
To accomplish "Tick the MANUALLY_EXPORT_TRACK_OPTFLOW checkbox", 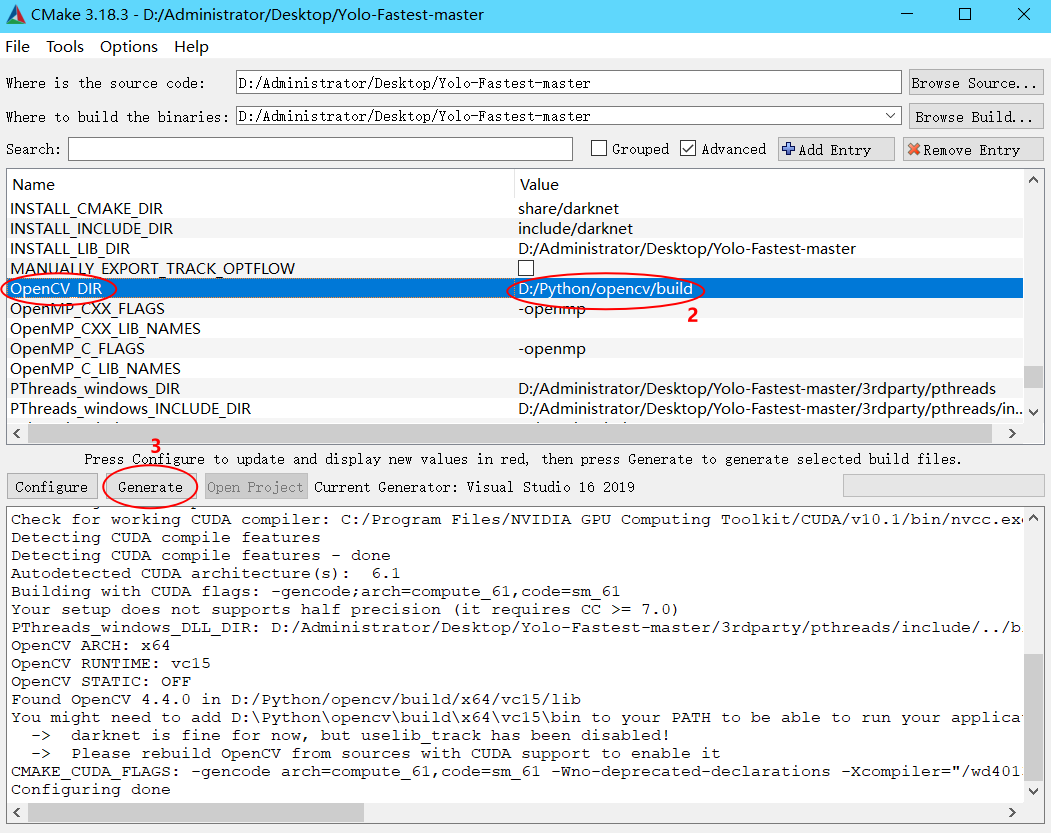I will [x=526, y=268].
